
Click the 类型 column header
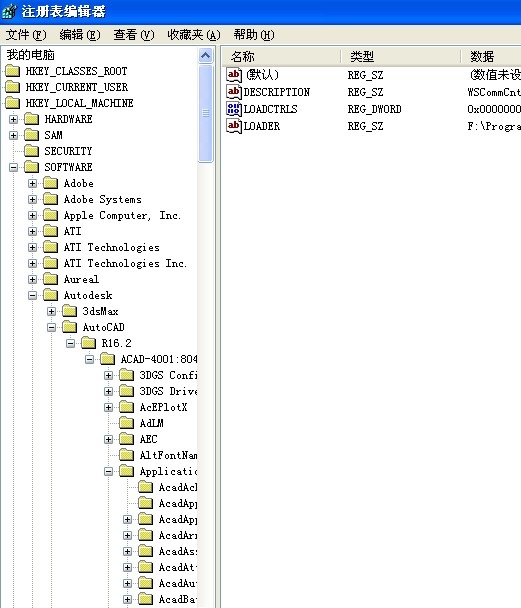point(401,57)
